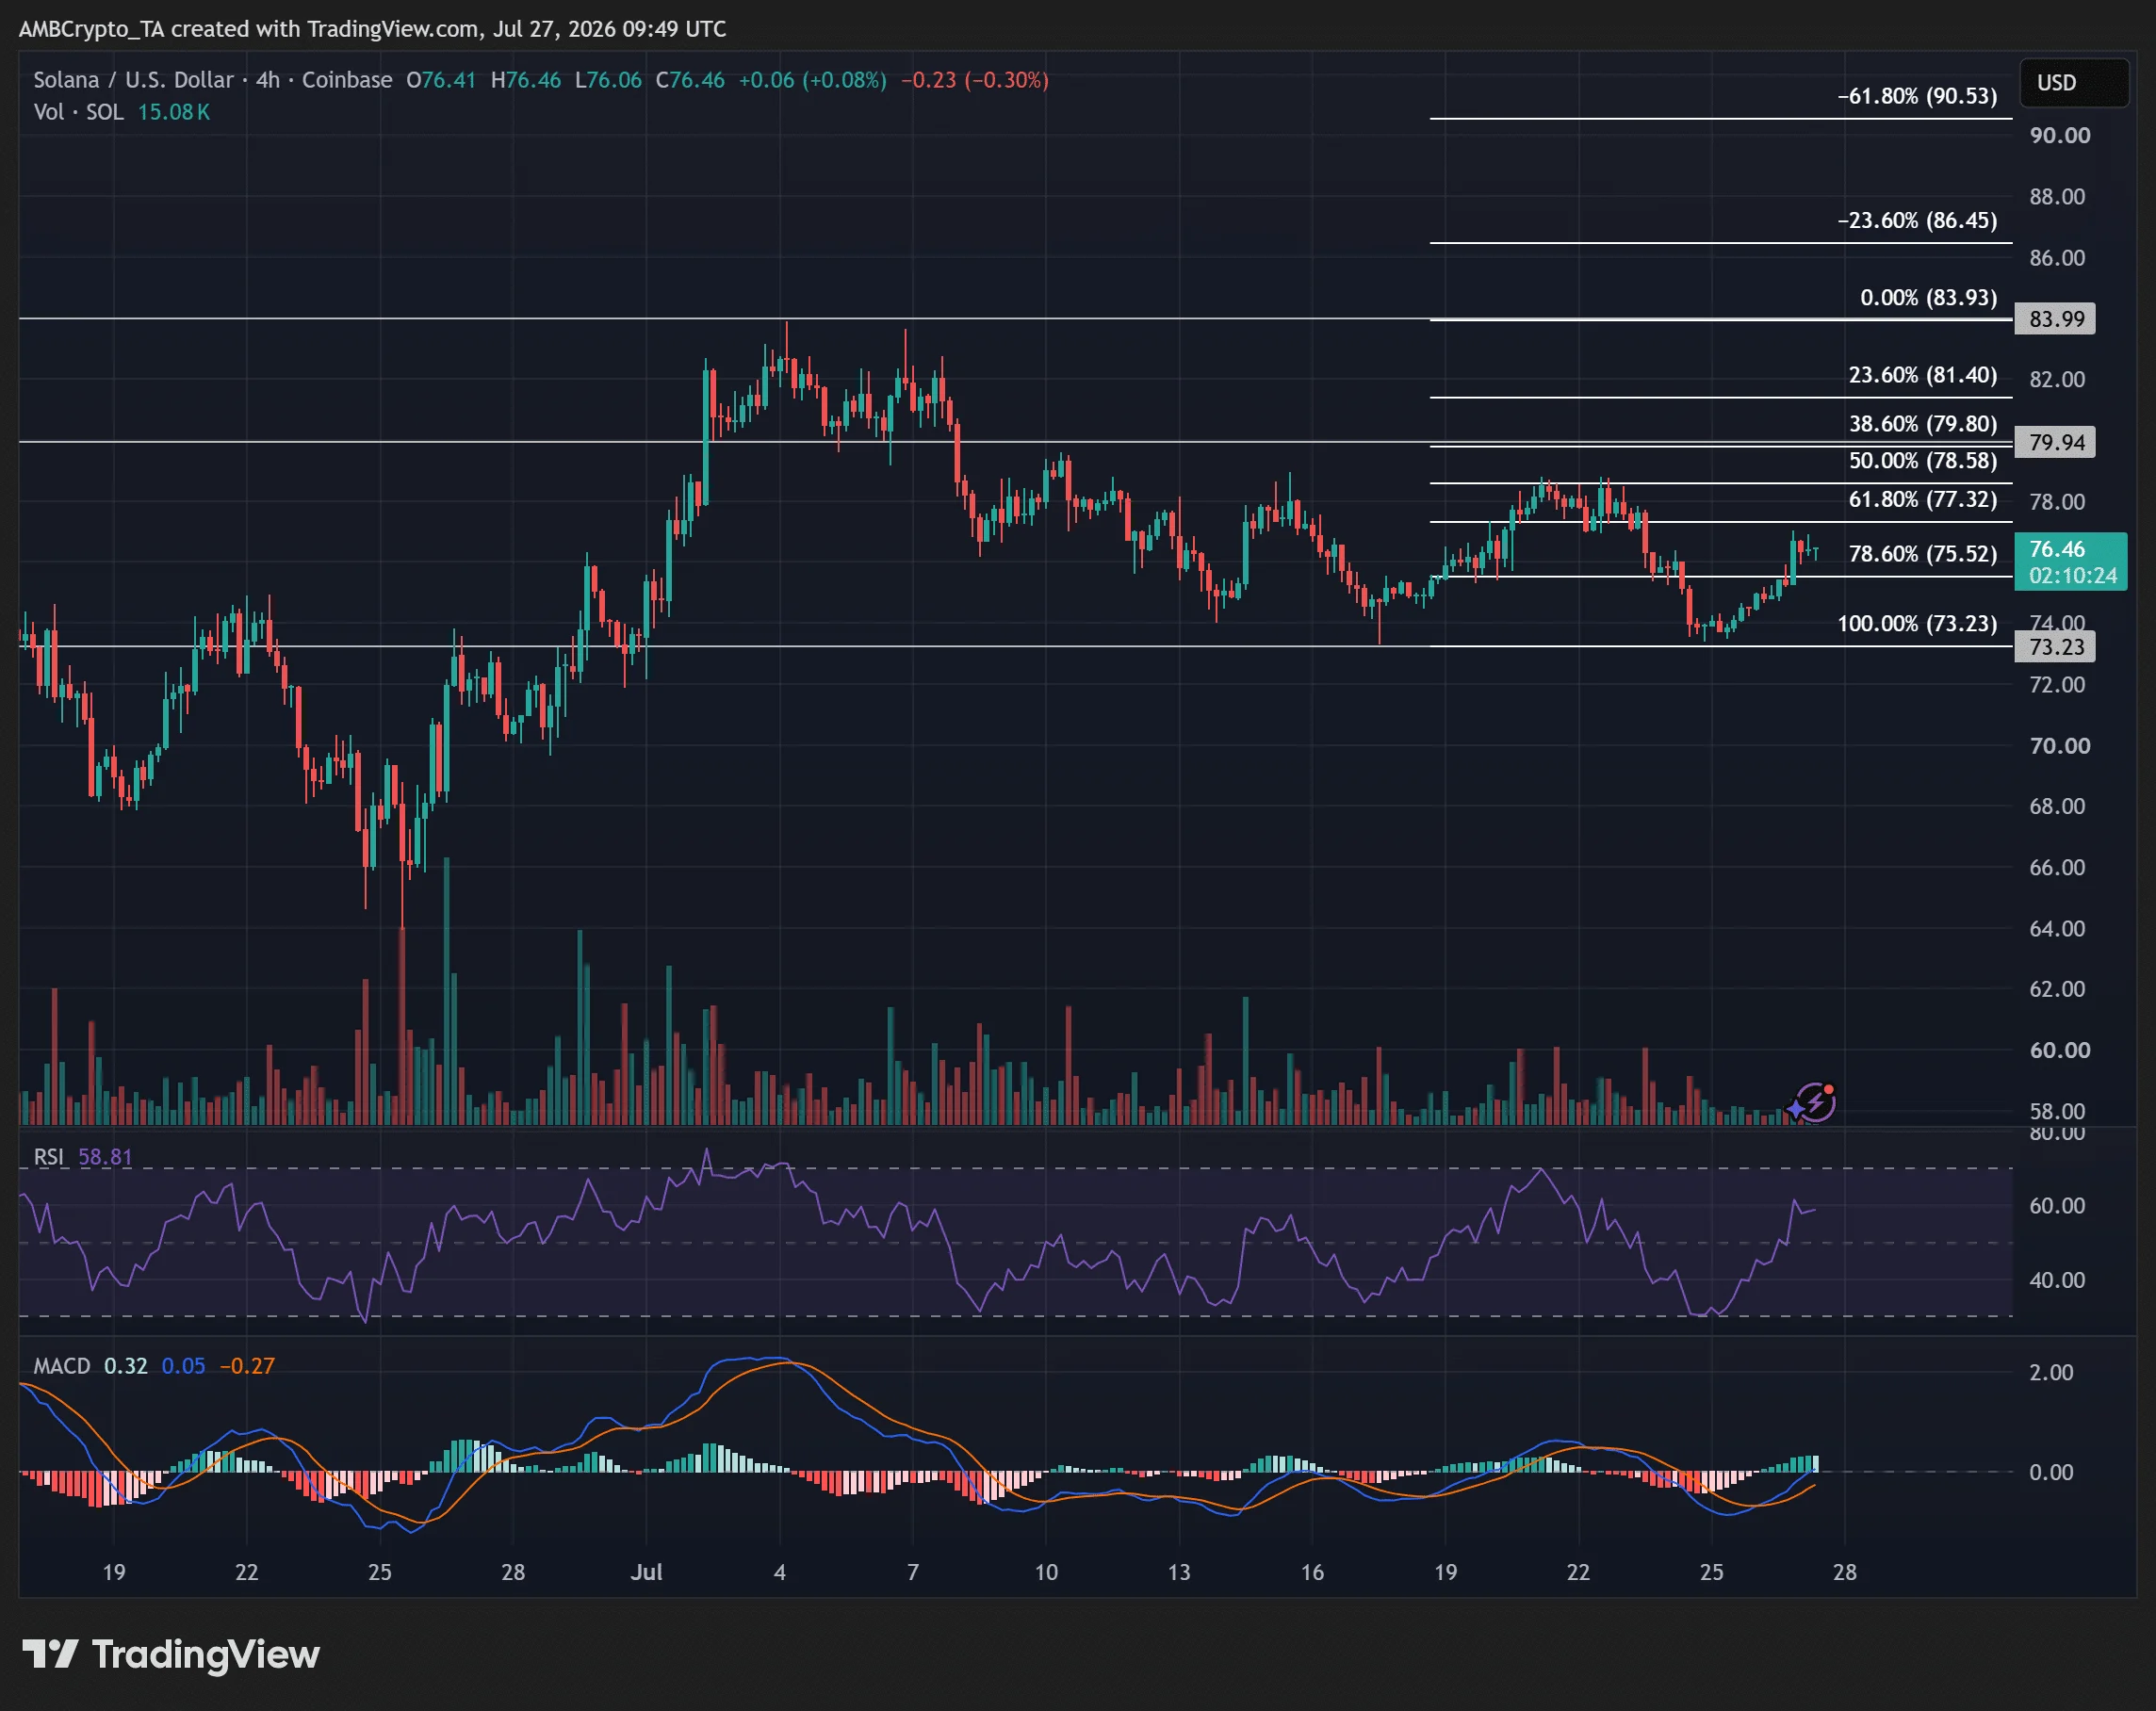Click the 100.00% (73.23) Fibonacci label
Viewport: 2156px width, 1711px height.
[1917, 624]
